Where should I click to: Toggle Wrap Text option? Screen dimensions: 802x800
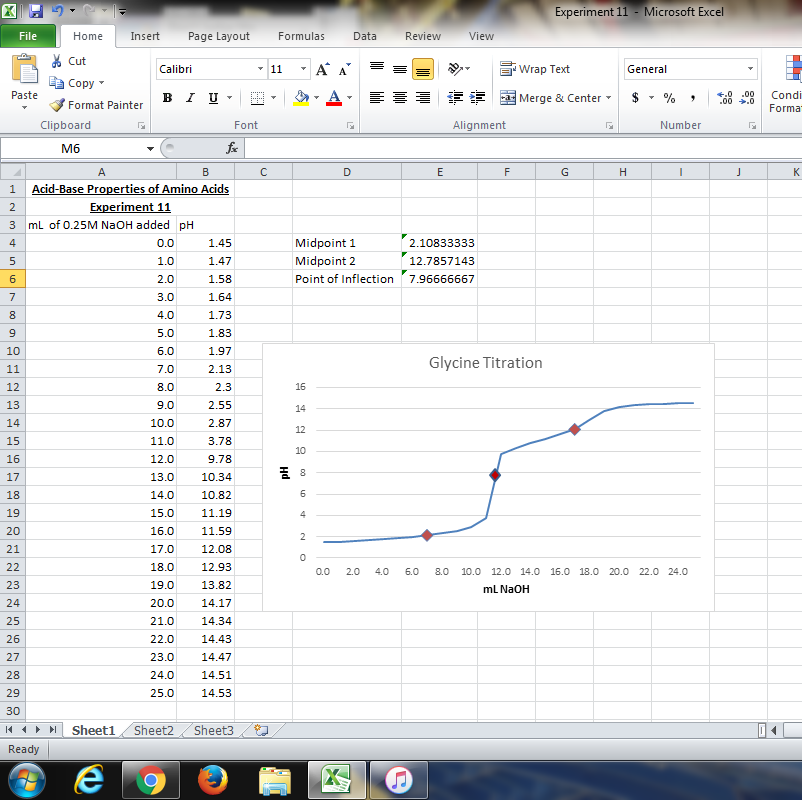pos(535,69)
